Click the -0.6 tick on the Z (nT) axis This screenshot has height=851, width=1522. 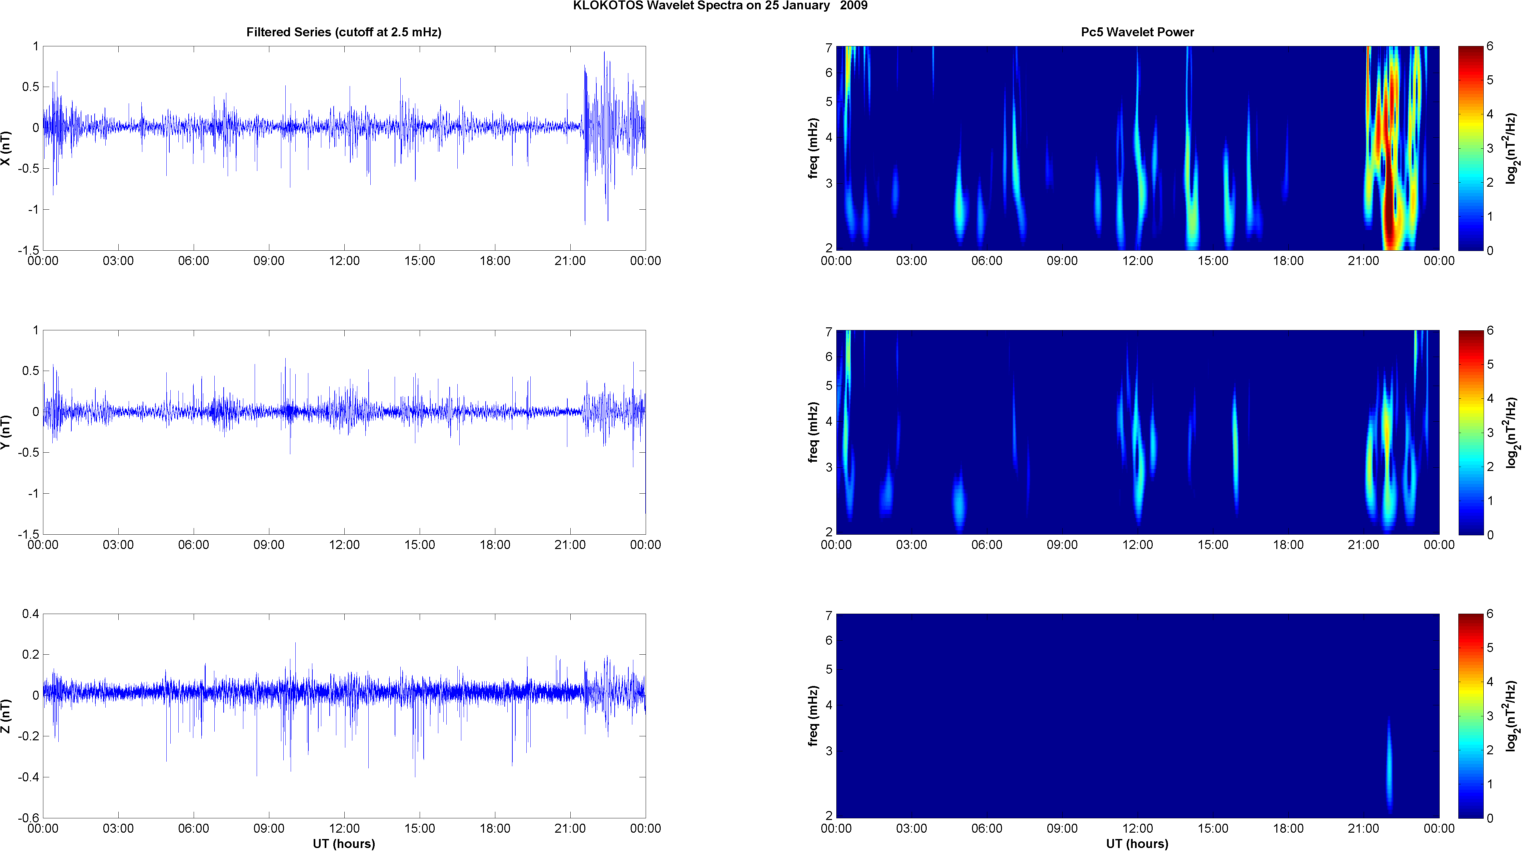click(x=28, y=818)
